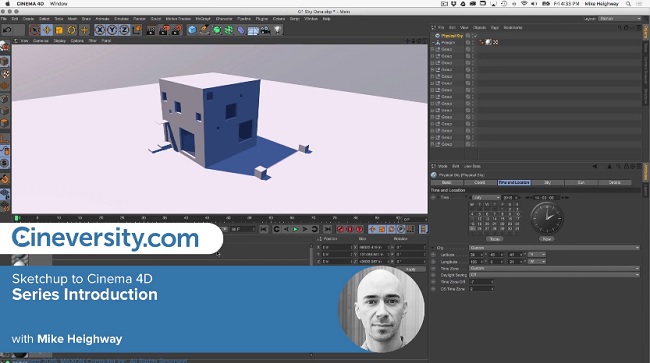Click the Today button under the calendar
The image size is (650, 363).
point(494,239)
